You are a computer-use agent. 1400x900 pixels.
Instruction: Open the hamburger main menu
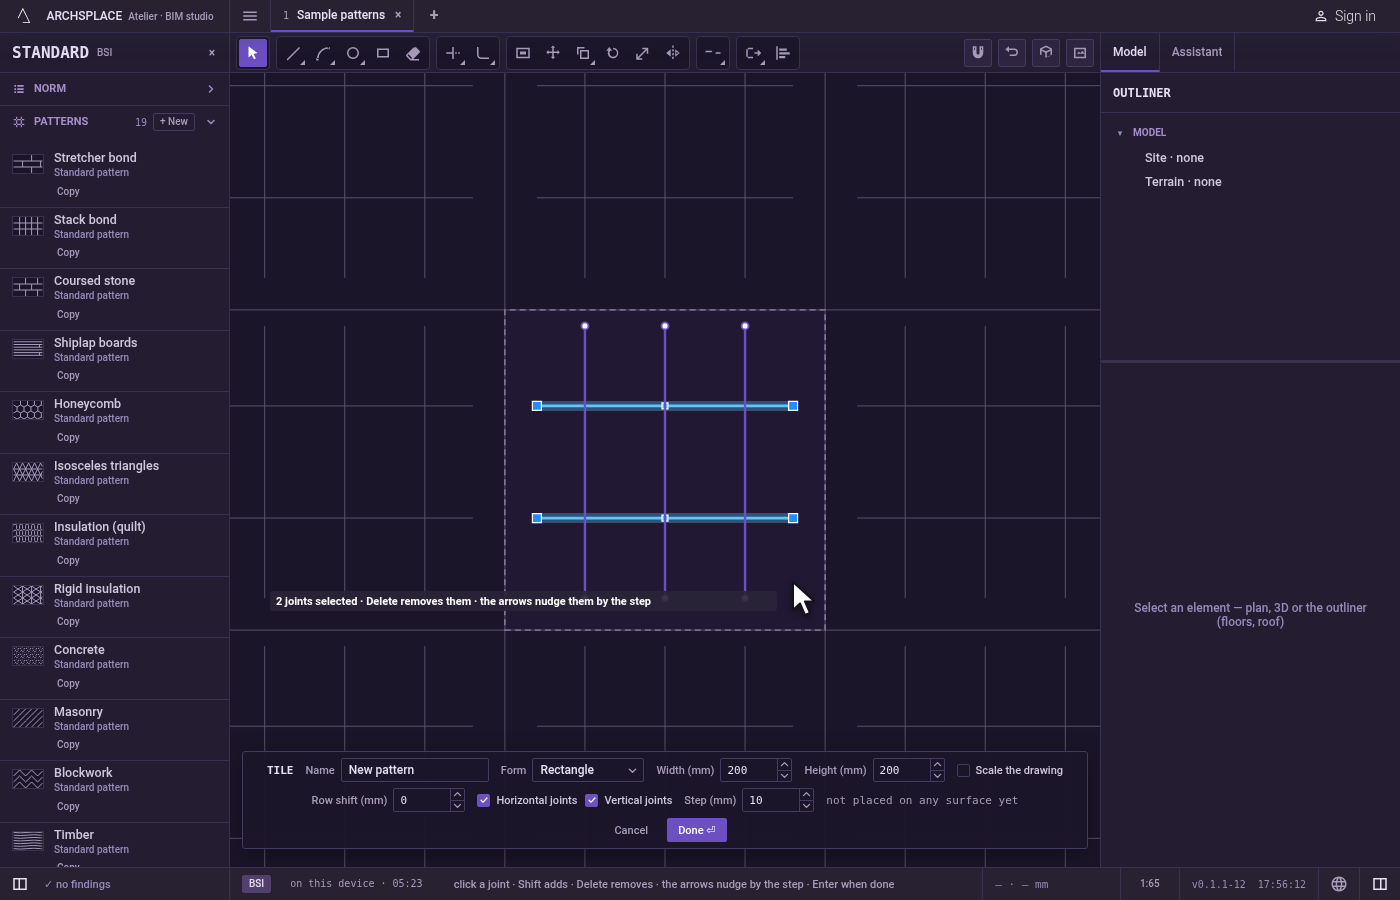(x=250, y=15)
